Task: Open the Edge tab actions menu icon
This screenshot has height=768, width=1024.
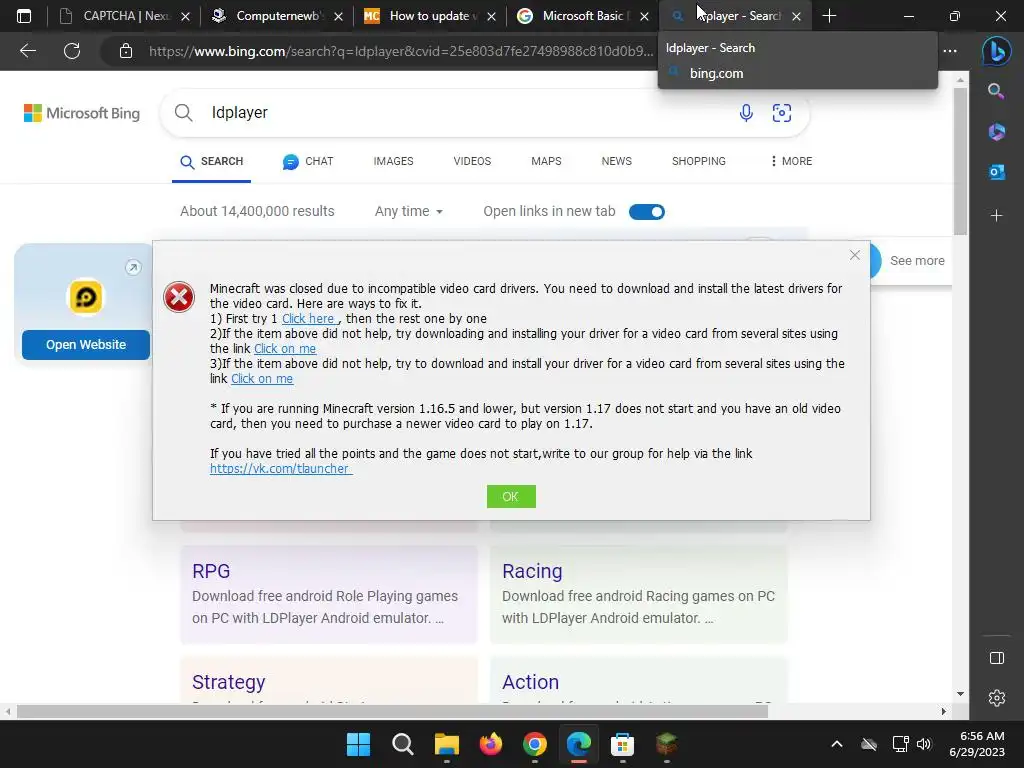Action: coord(24,16)
